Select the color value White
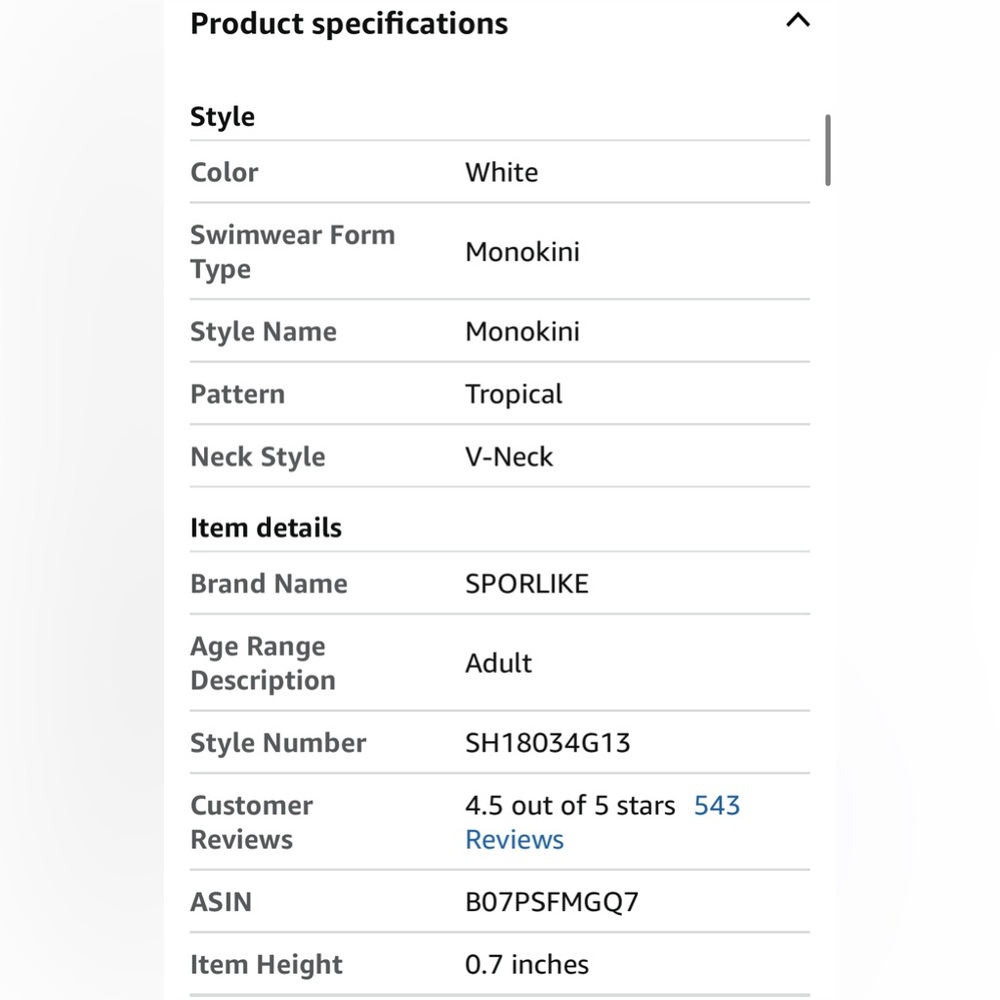Viewport: 1000px width, 1000px height. 501,172
